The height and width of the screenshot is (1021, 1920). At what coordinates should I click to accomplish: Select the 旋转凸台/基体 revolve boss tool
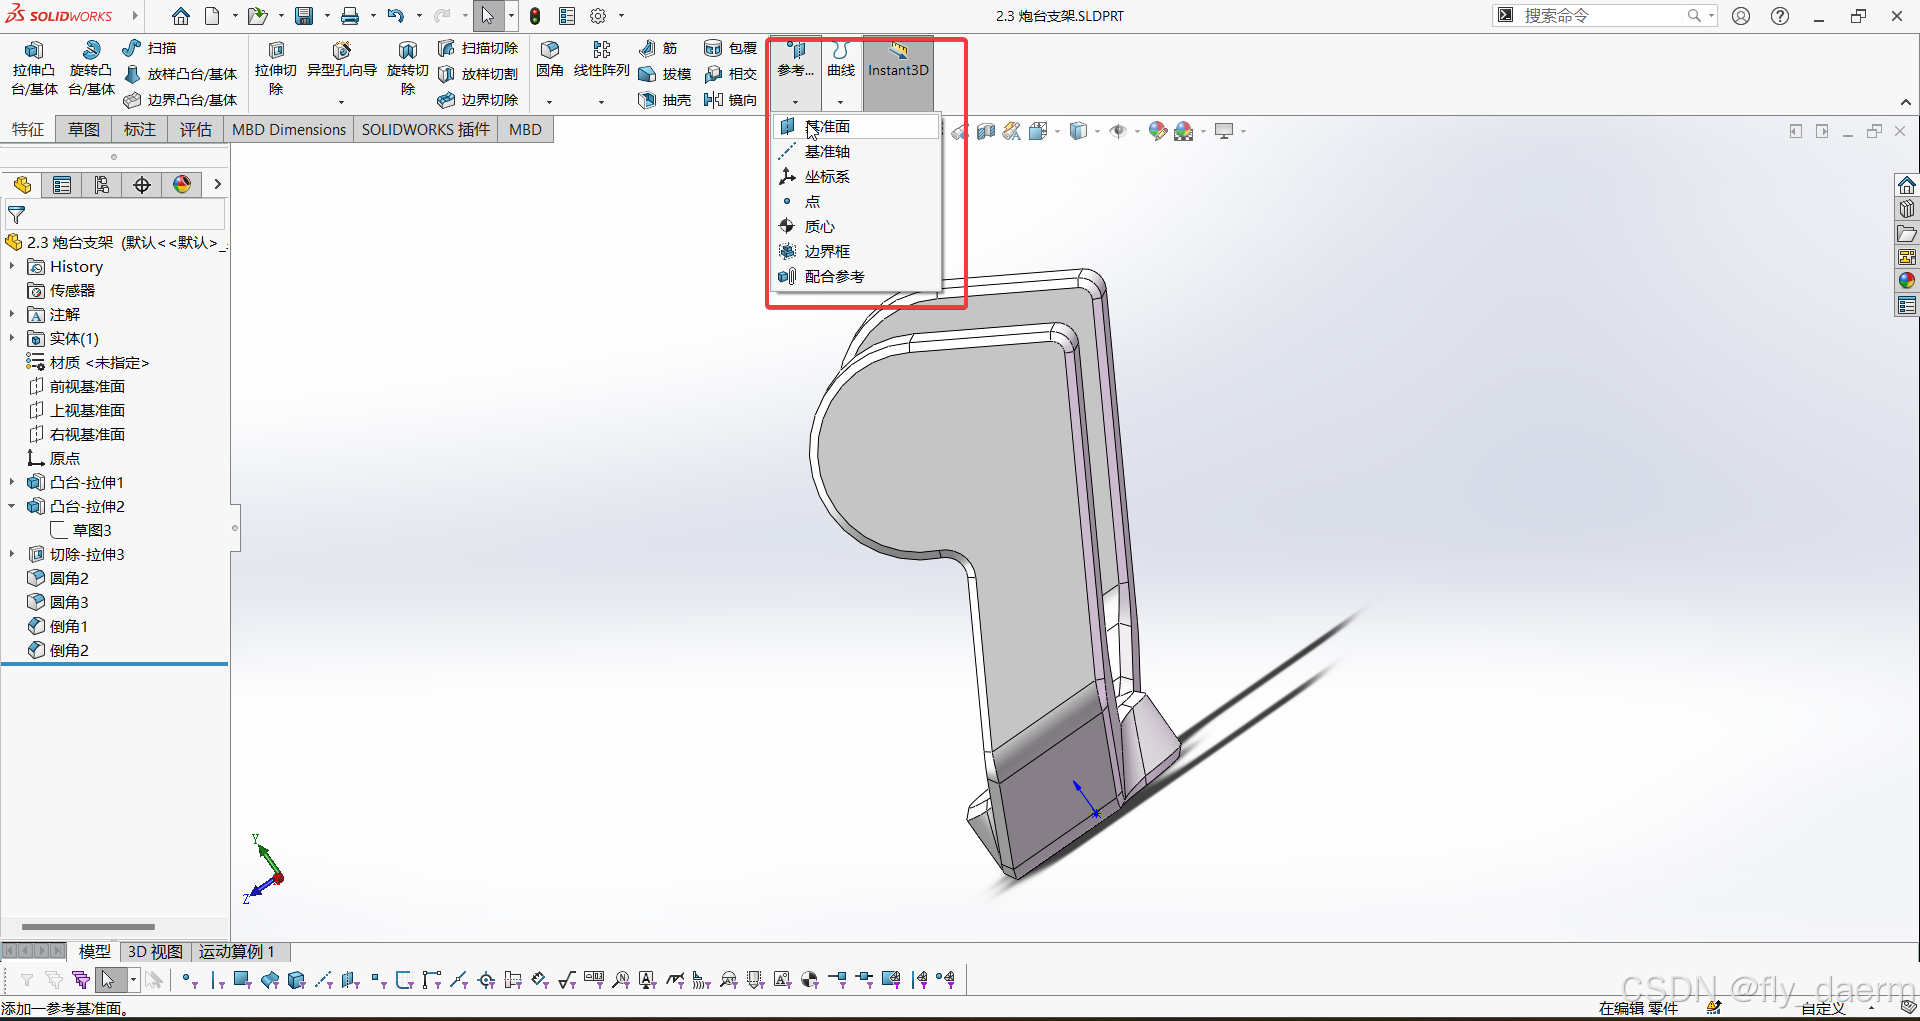(91, 68)
